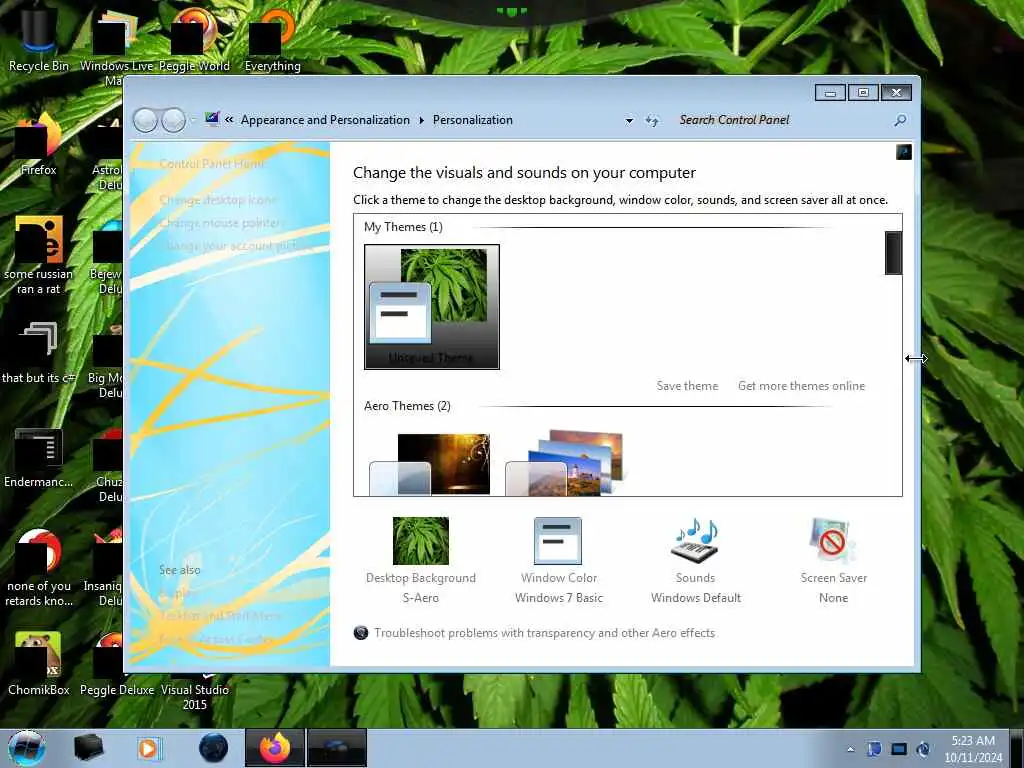
Task: Switch to the Firefox taskbar button
Action: (275, 748)
